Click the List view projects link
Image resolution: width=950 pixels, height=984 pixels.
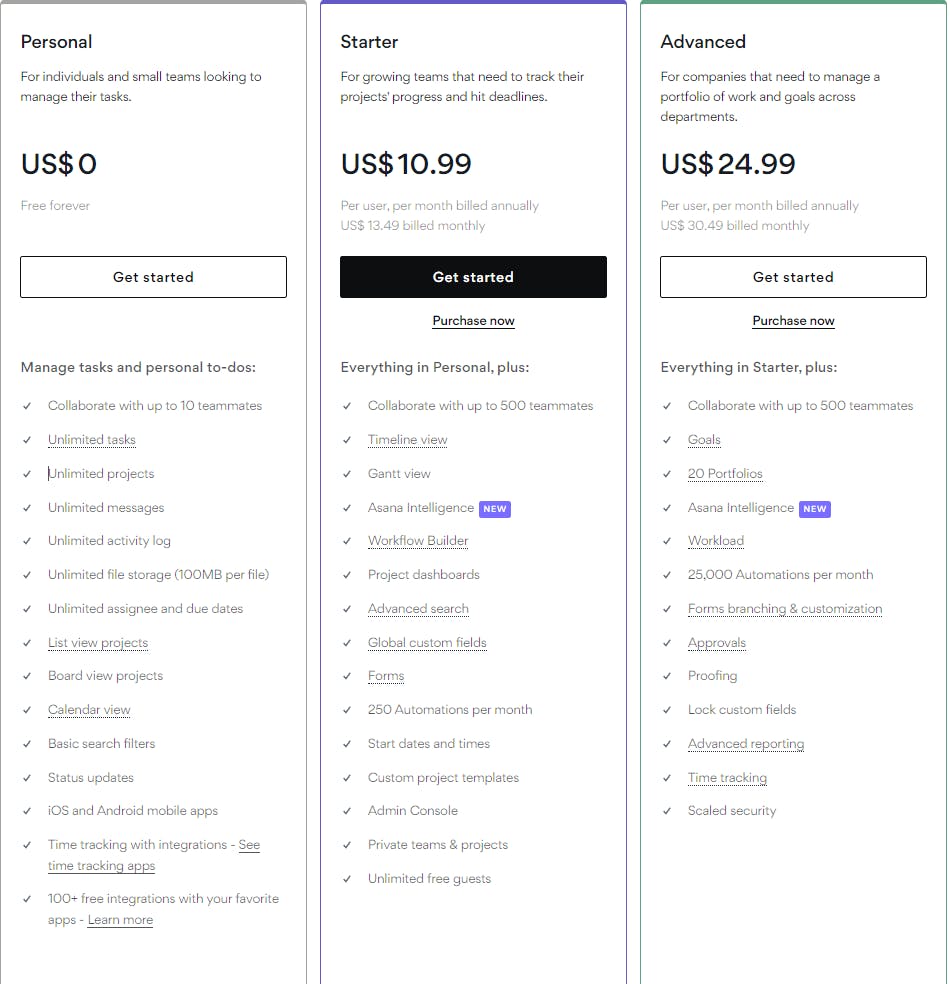pyautogui.click(x=98, y=643)
